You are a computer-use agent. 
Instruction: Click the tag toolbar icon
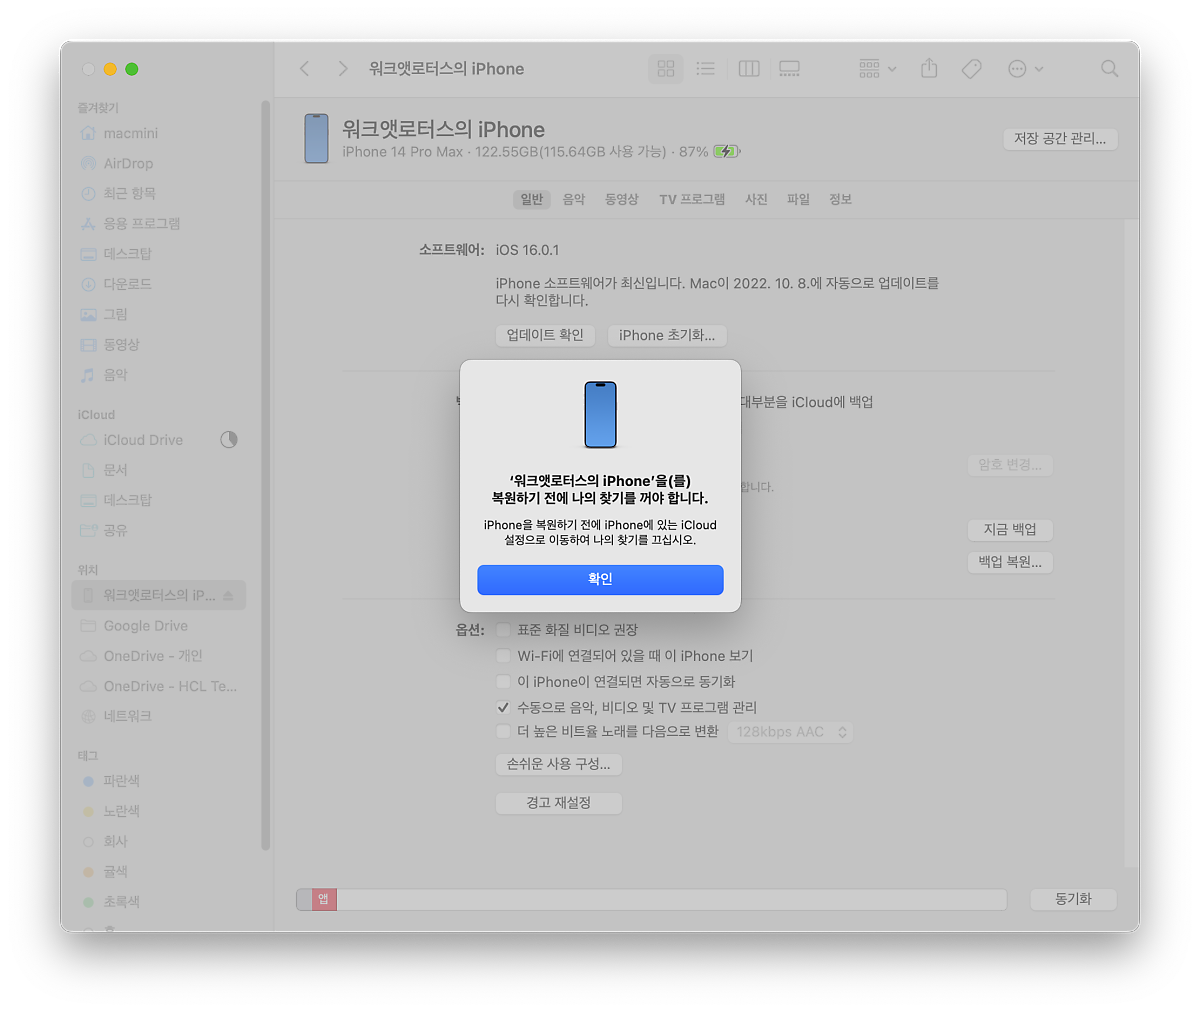pyautogui.click(x=971, y=68)
